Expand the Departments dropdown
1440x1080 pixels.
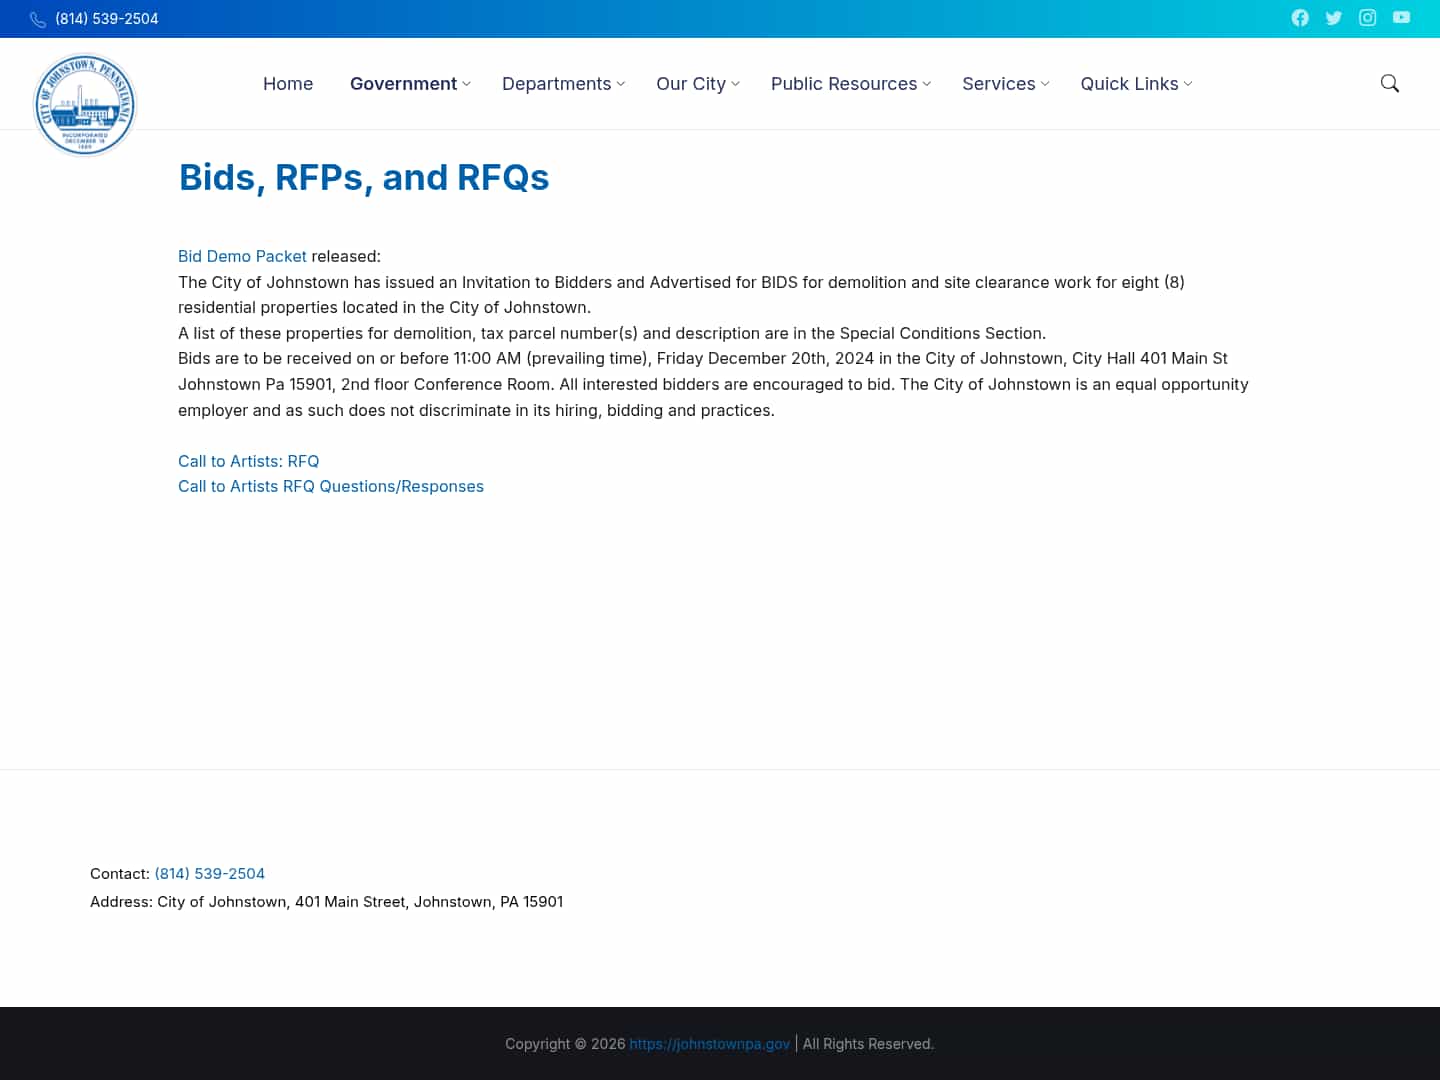click(x=557, y=84)
